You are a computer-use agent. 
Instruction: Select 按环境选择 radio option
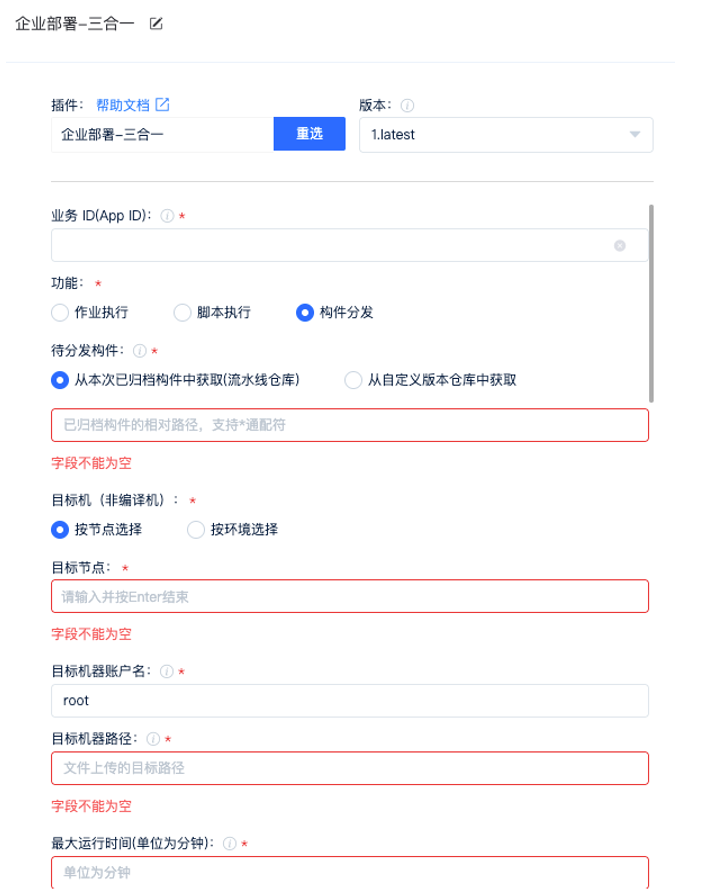tap(196, 529)
